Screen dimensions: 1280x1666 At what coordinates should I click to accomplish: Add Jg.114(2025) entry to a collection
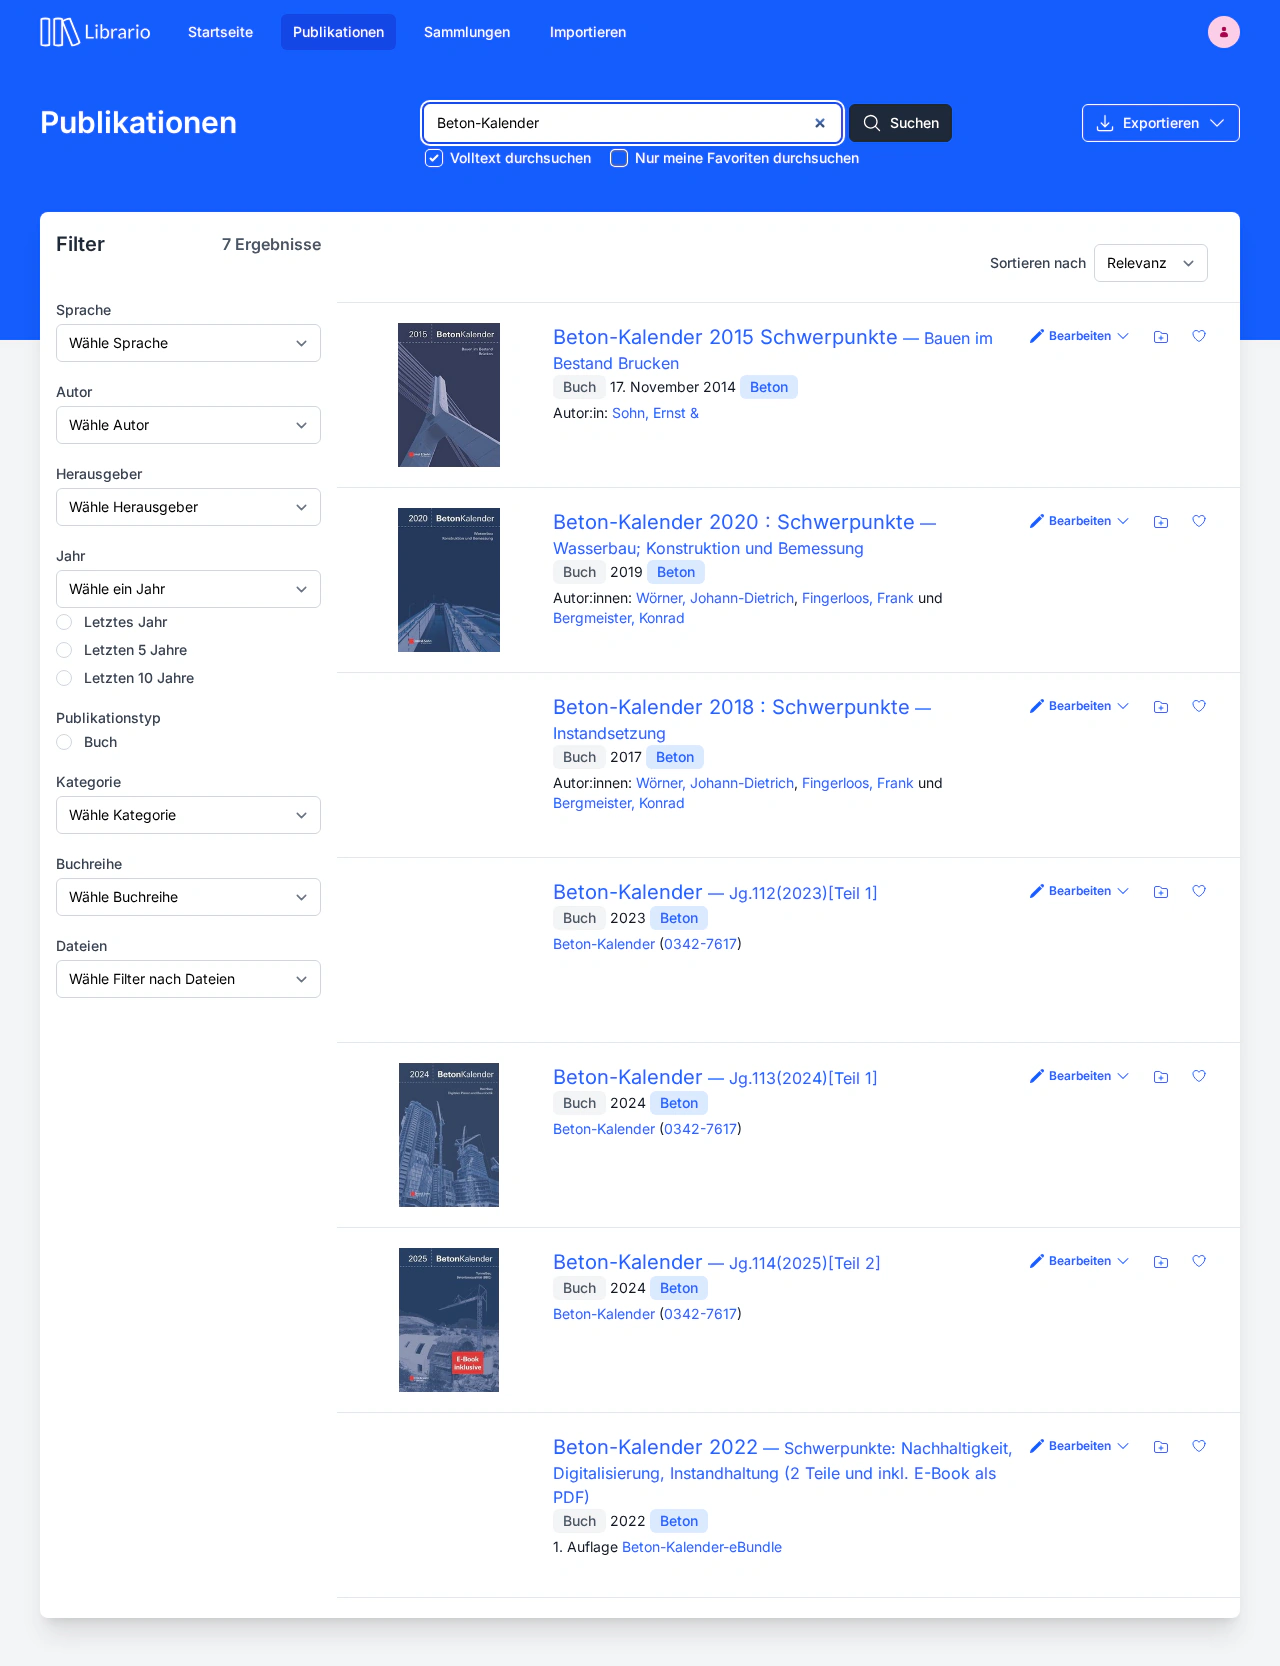(1161, 1262)
